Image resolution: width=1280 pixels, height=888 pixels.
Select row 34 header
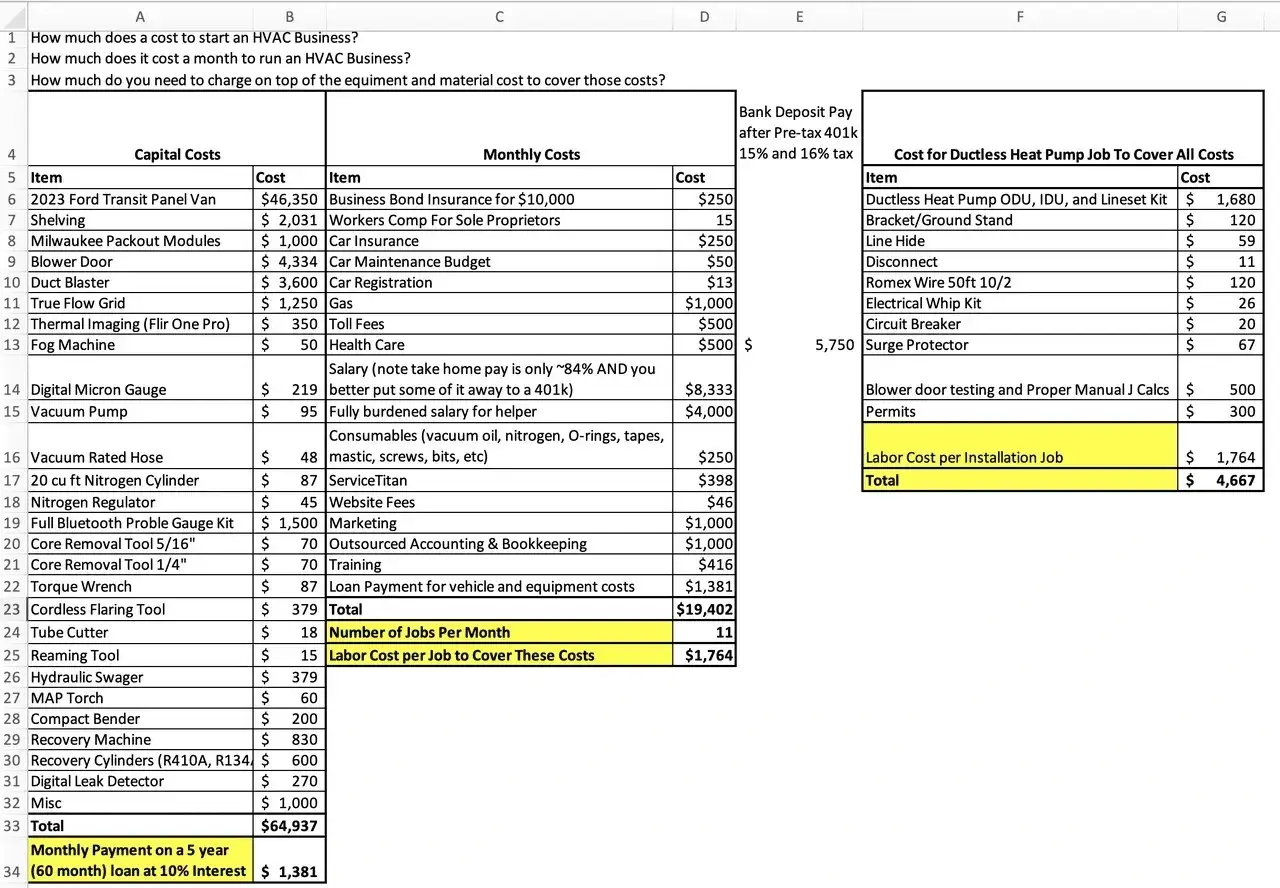click(13, 860)
